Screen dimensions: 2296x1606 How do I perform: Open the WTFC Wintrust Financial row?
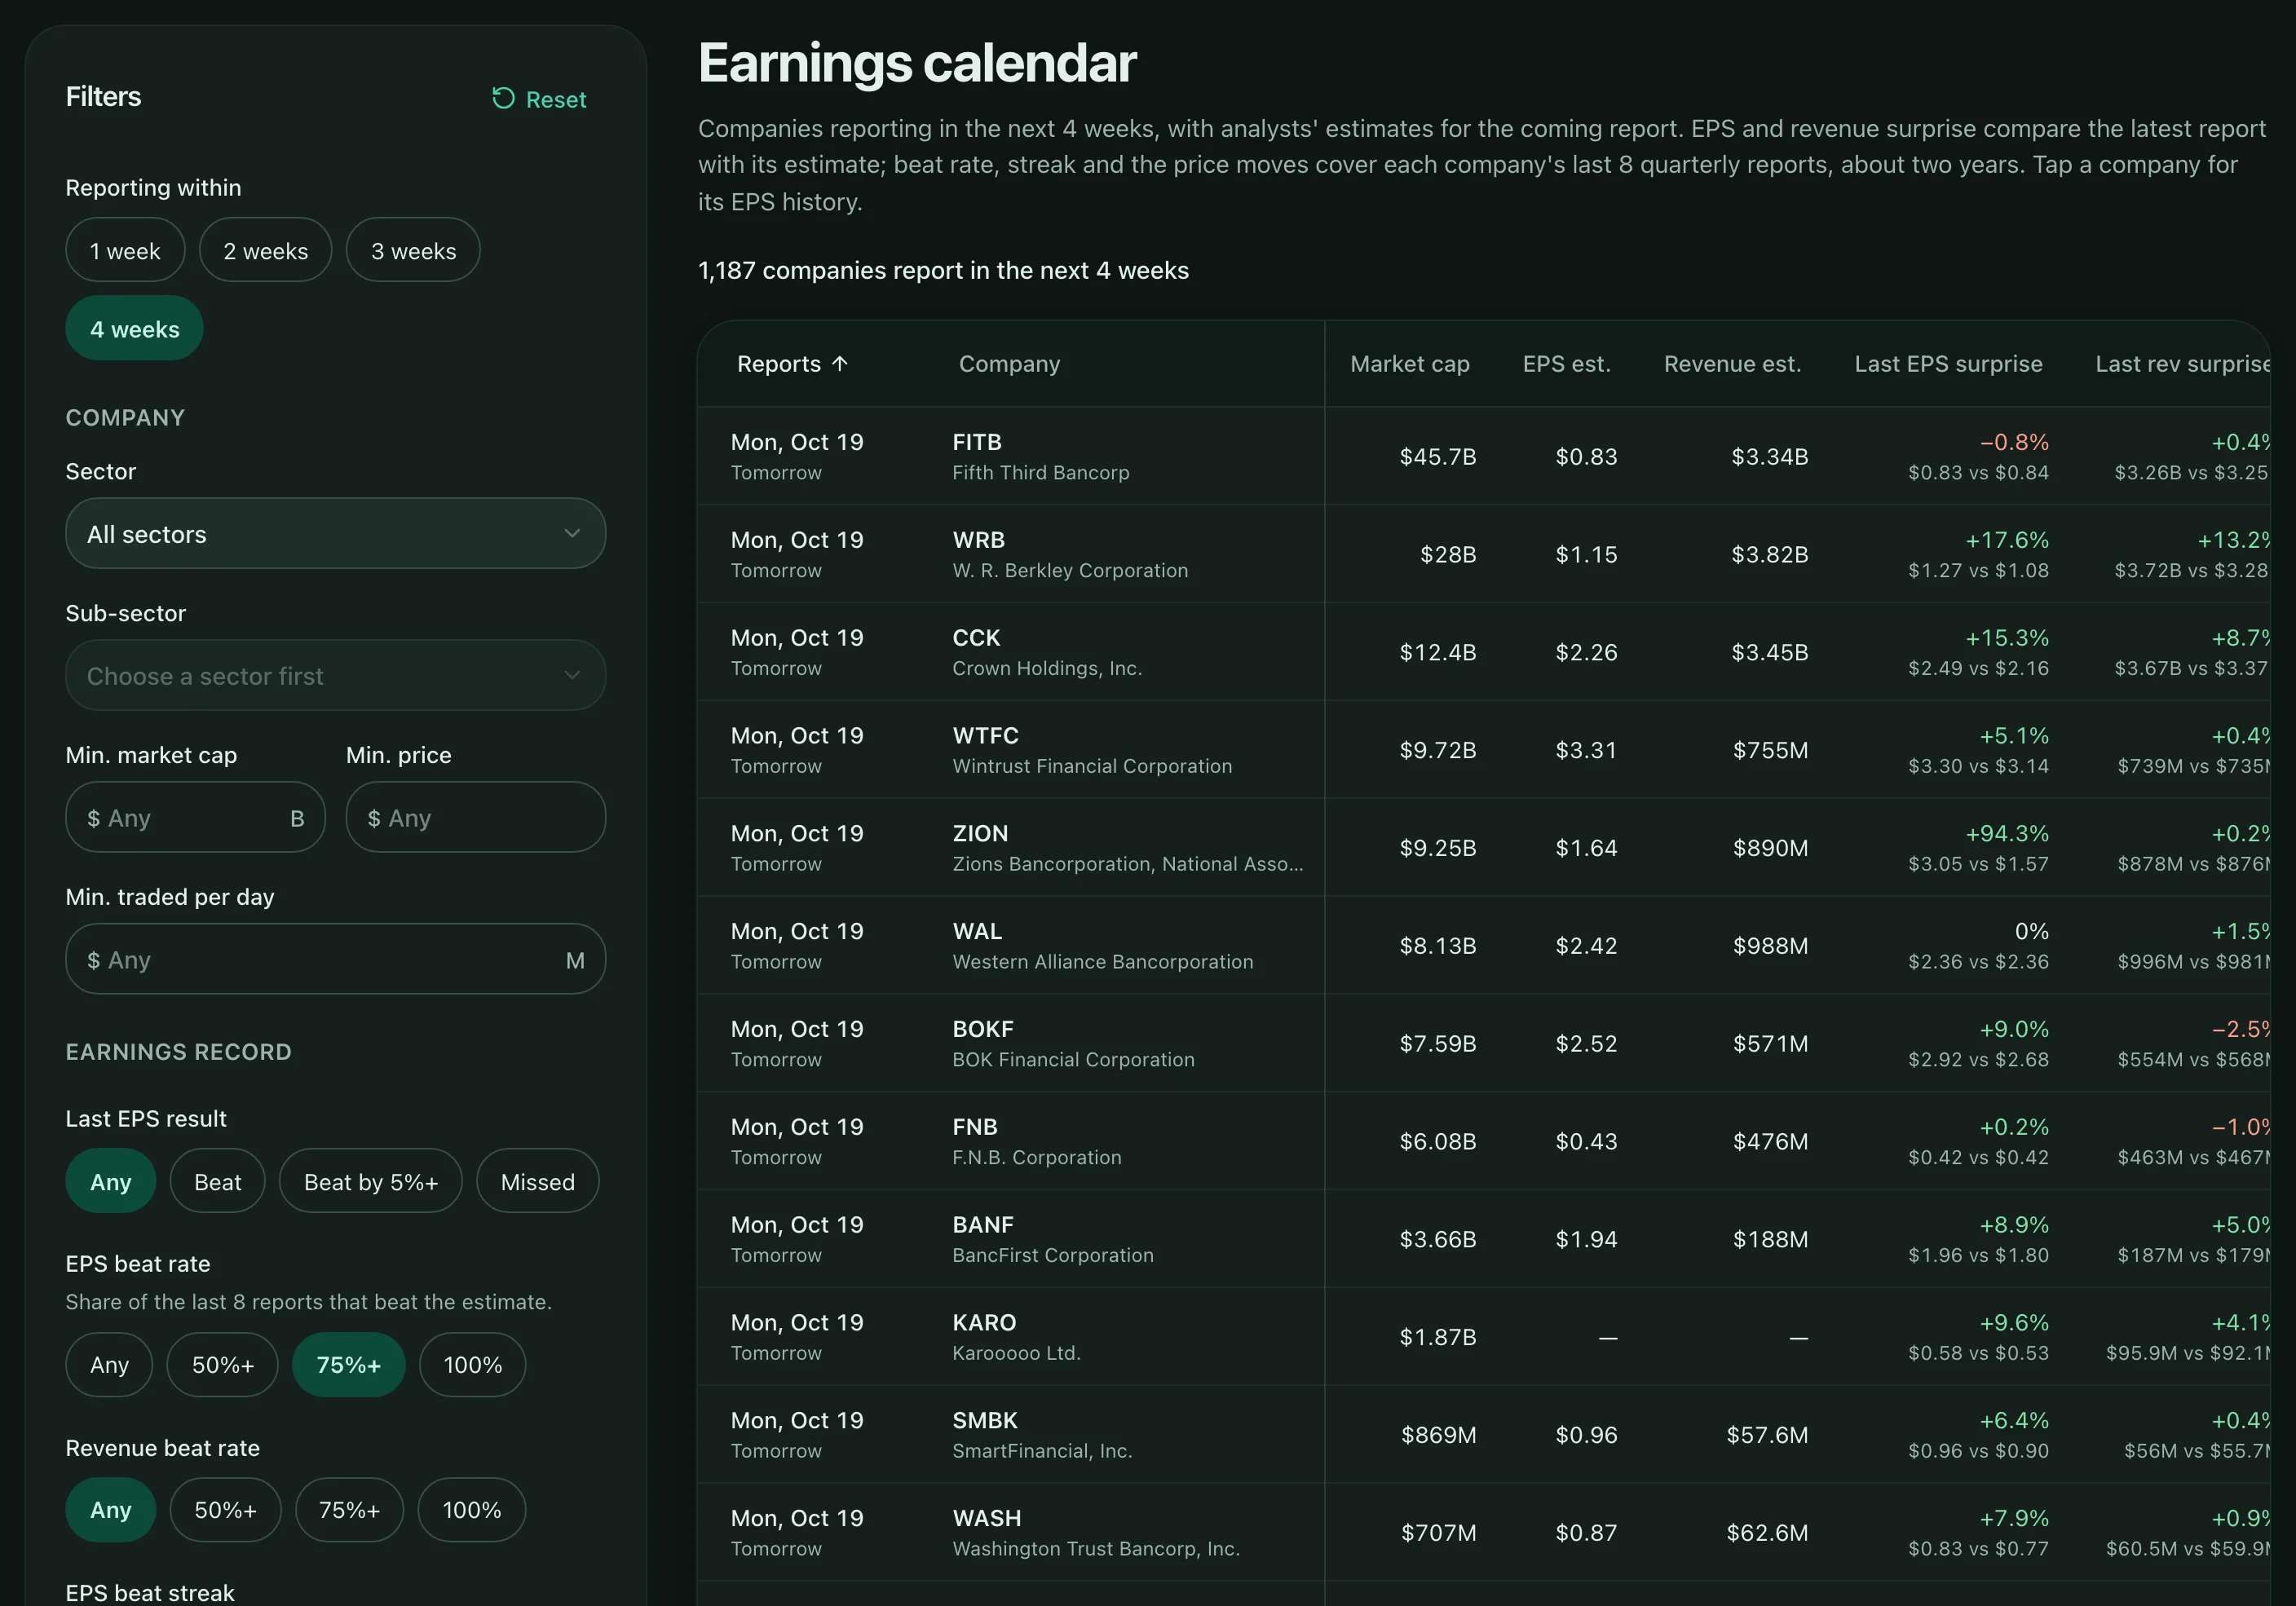[1483, 750]
